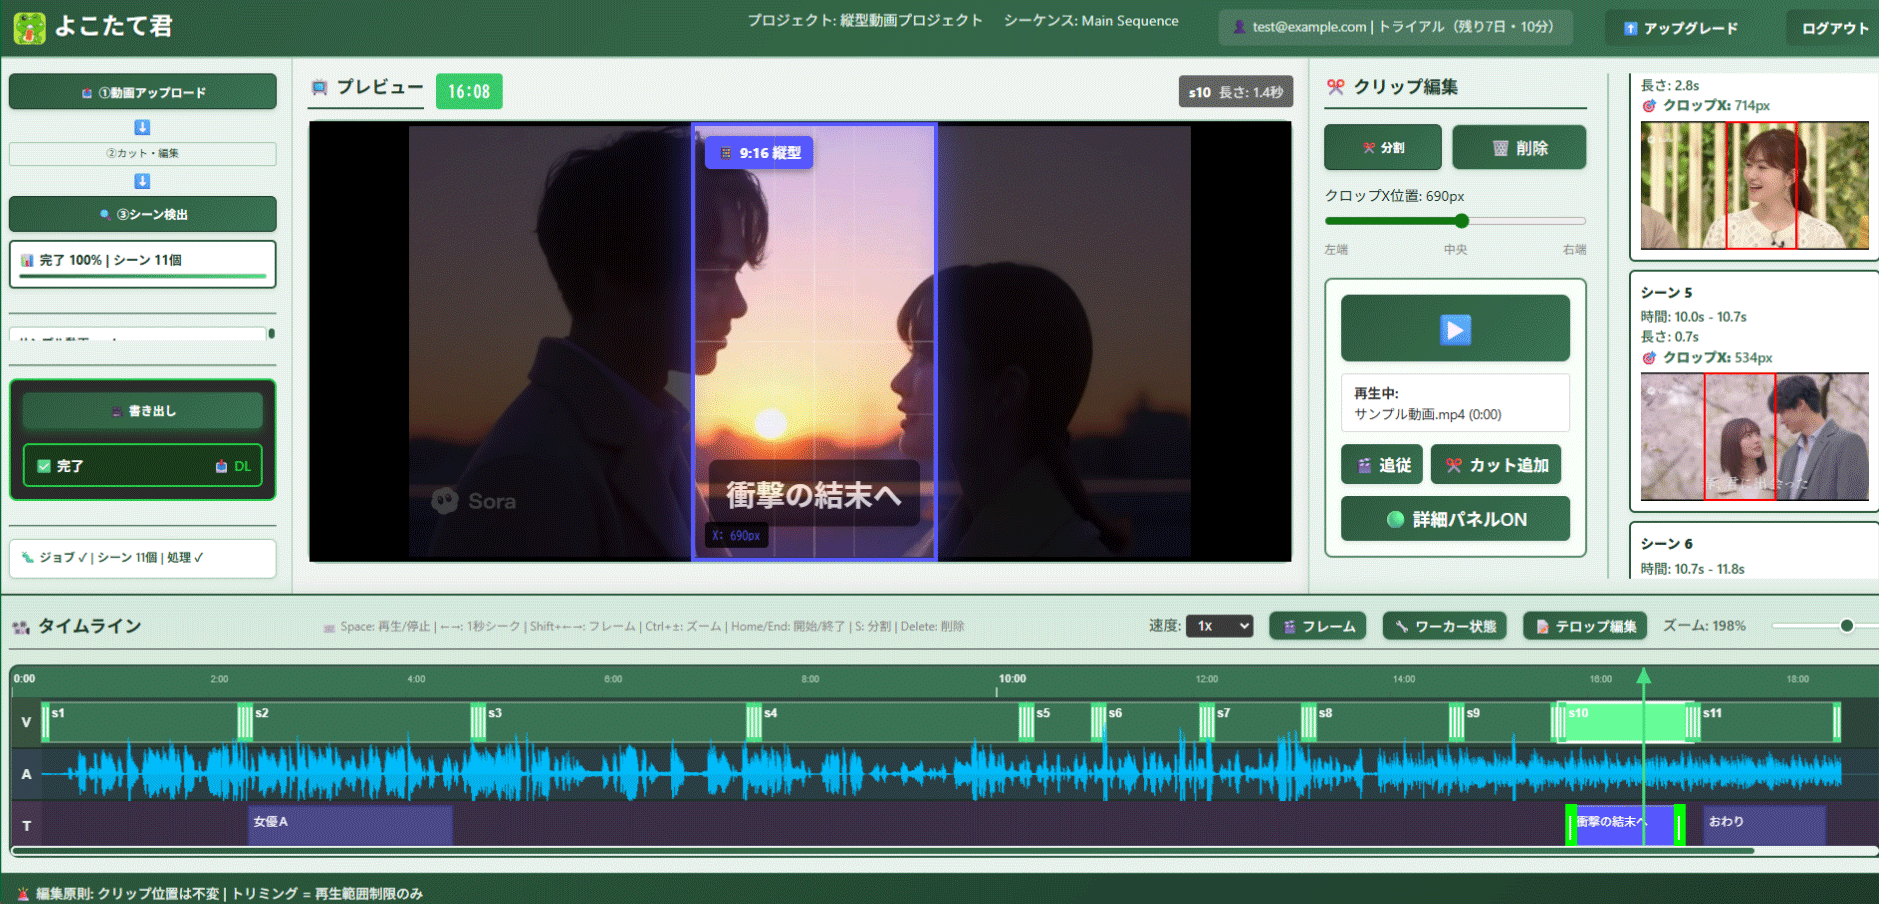
Task: Click the よこたて君 app logo icon
Action: point(29,28)
